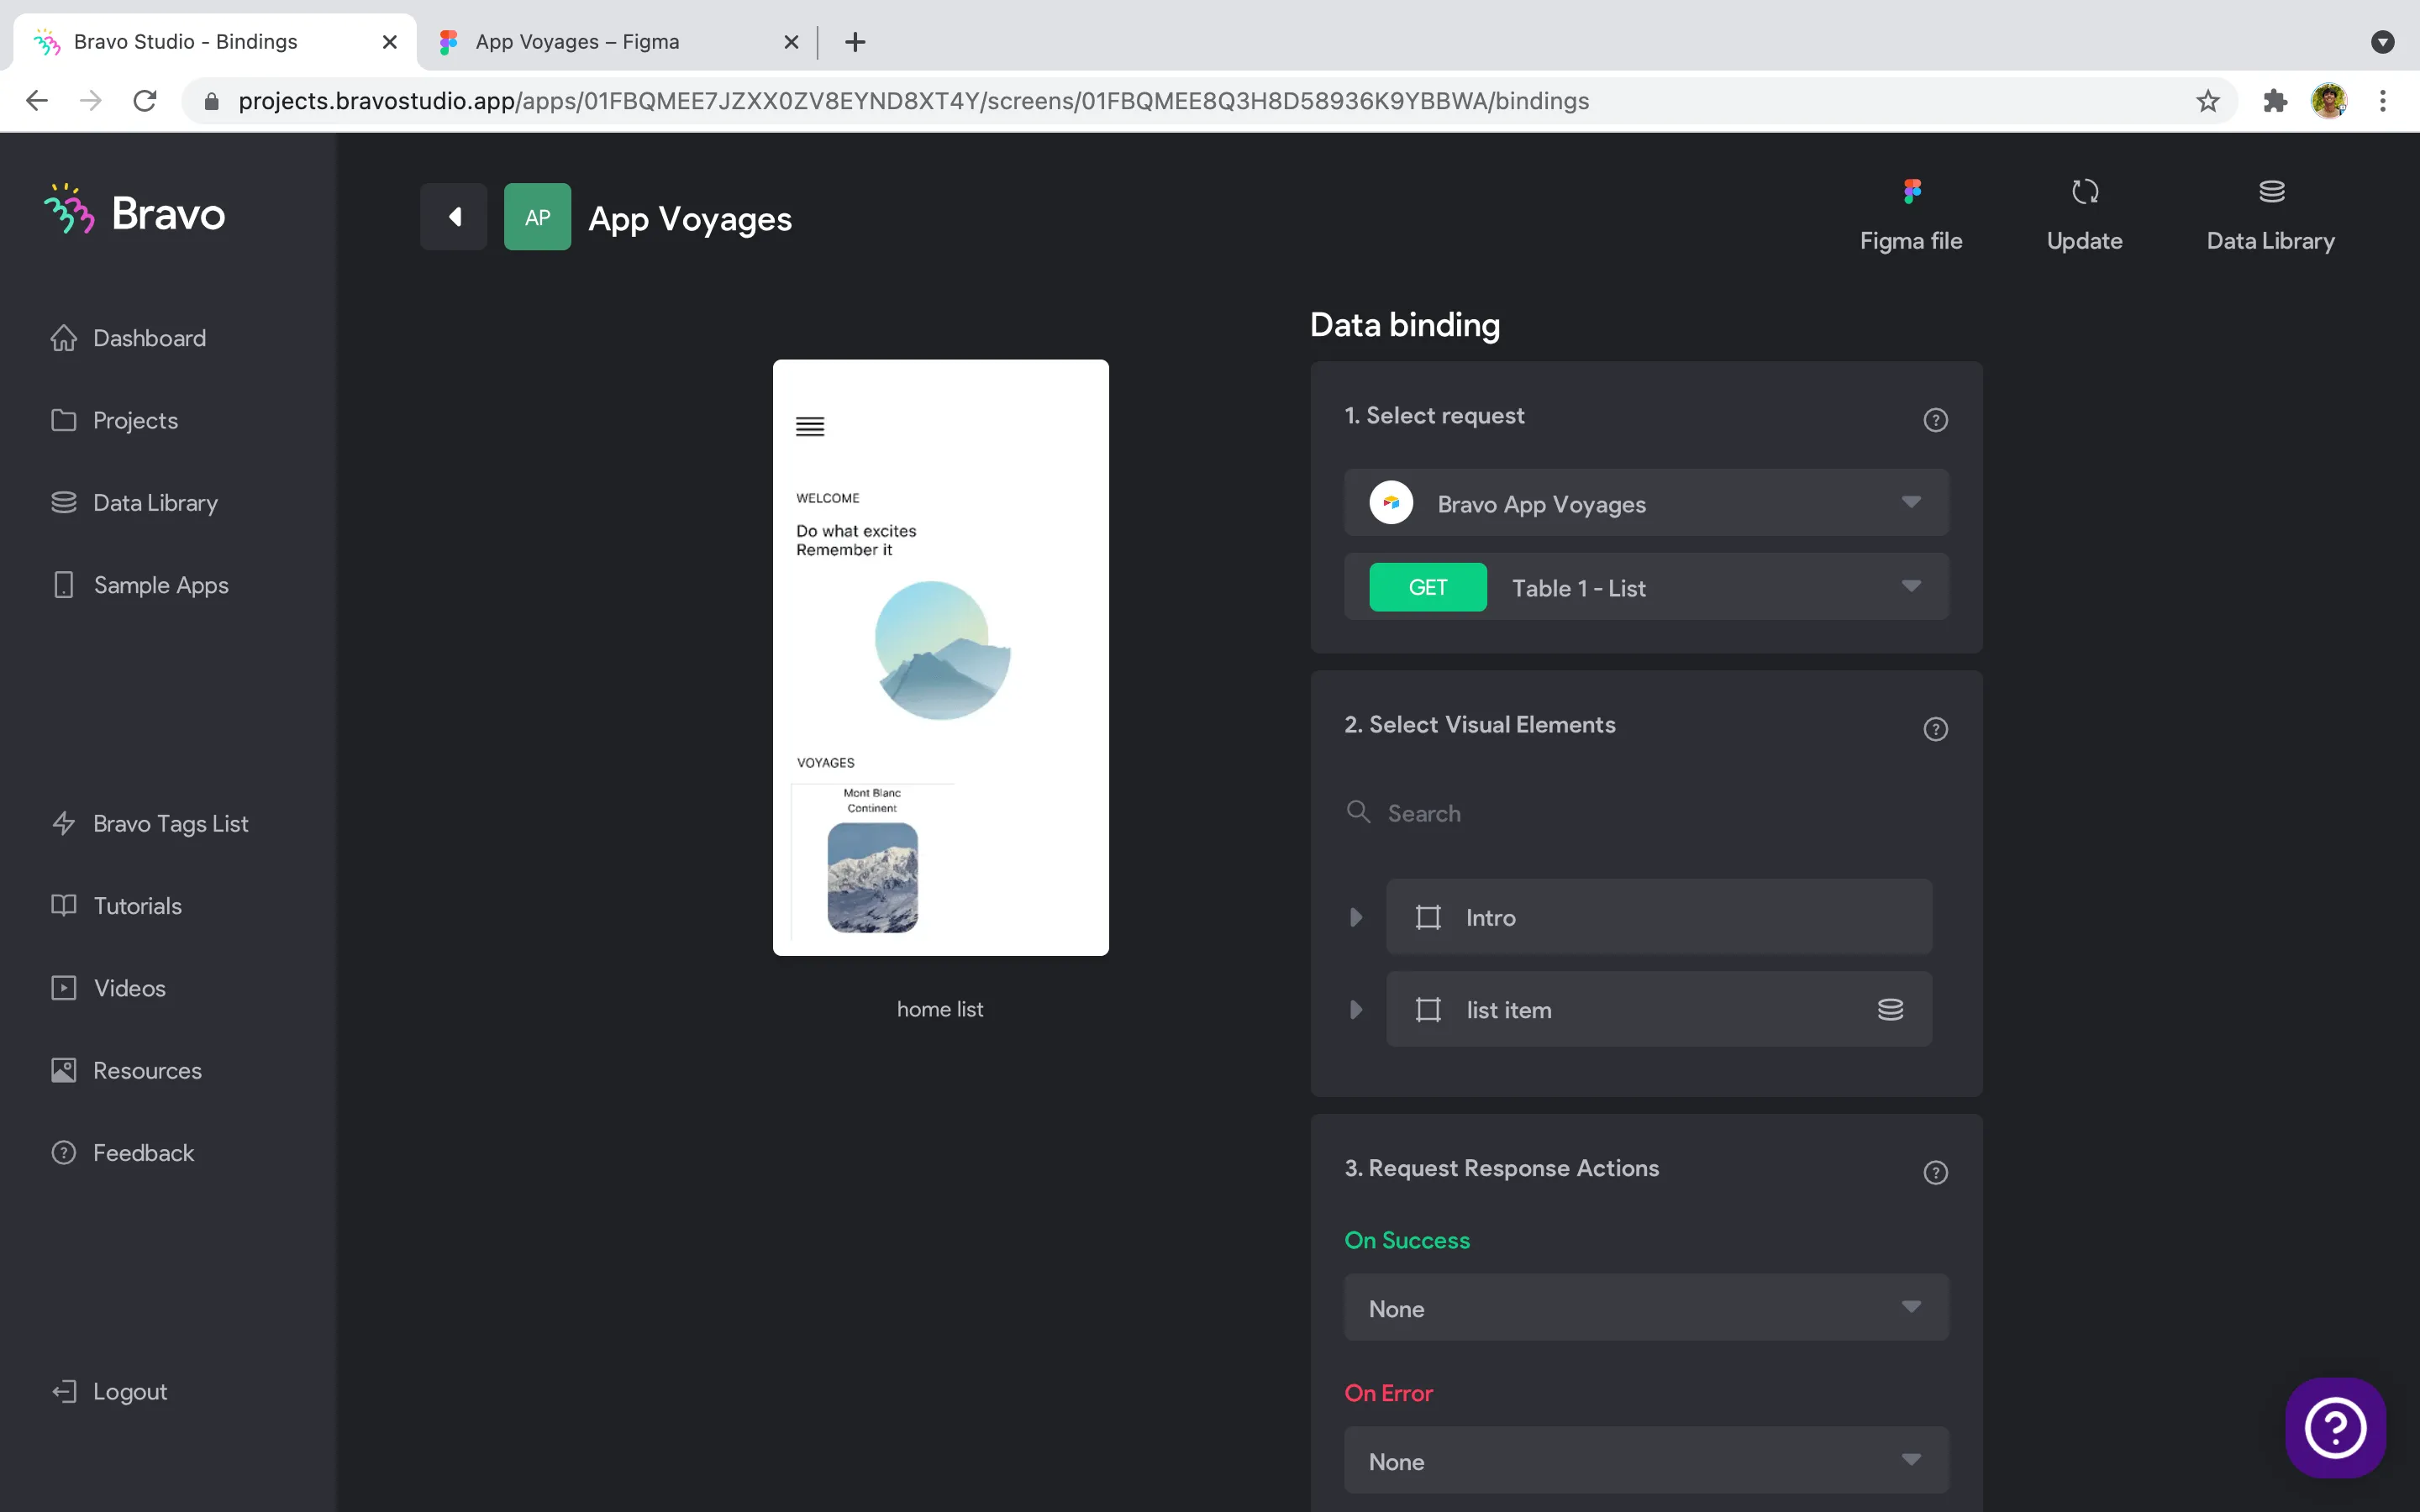Open Bravo Tags List
The width and height of the screenshot is (2420, 1512).
150,823
